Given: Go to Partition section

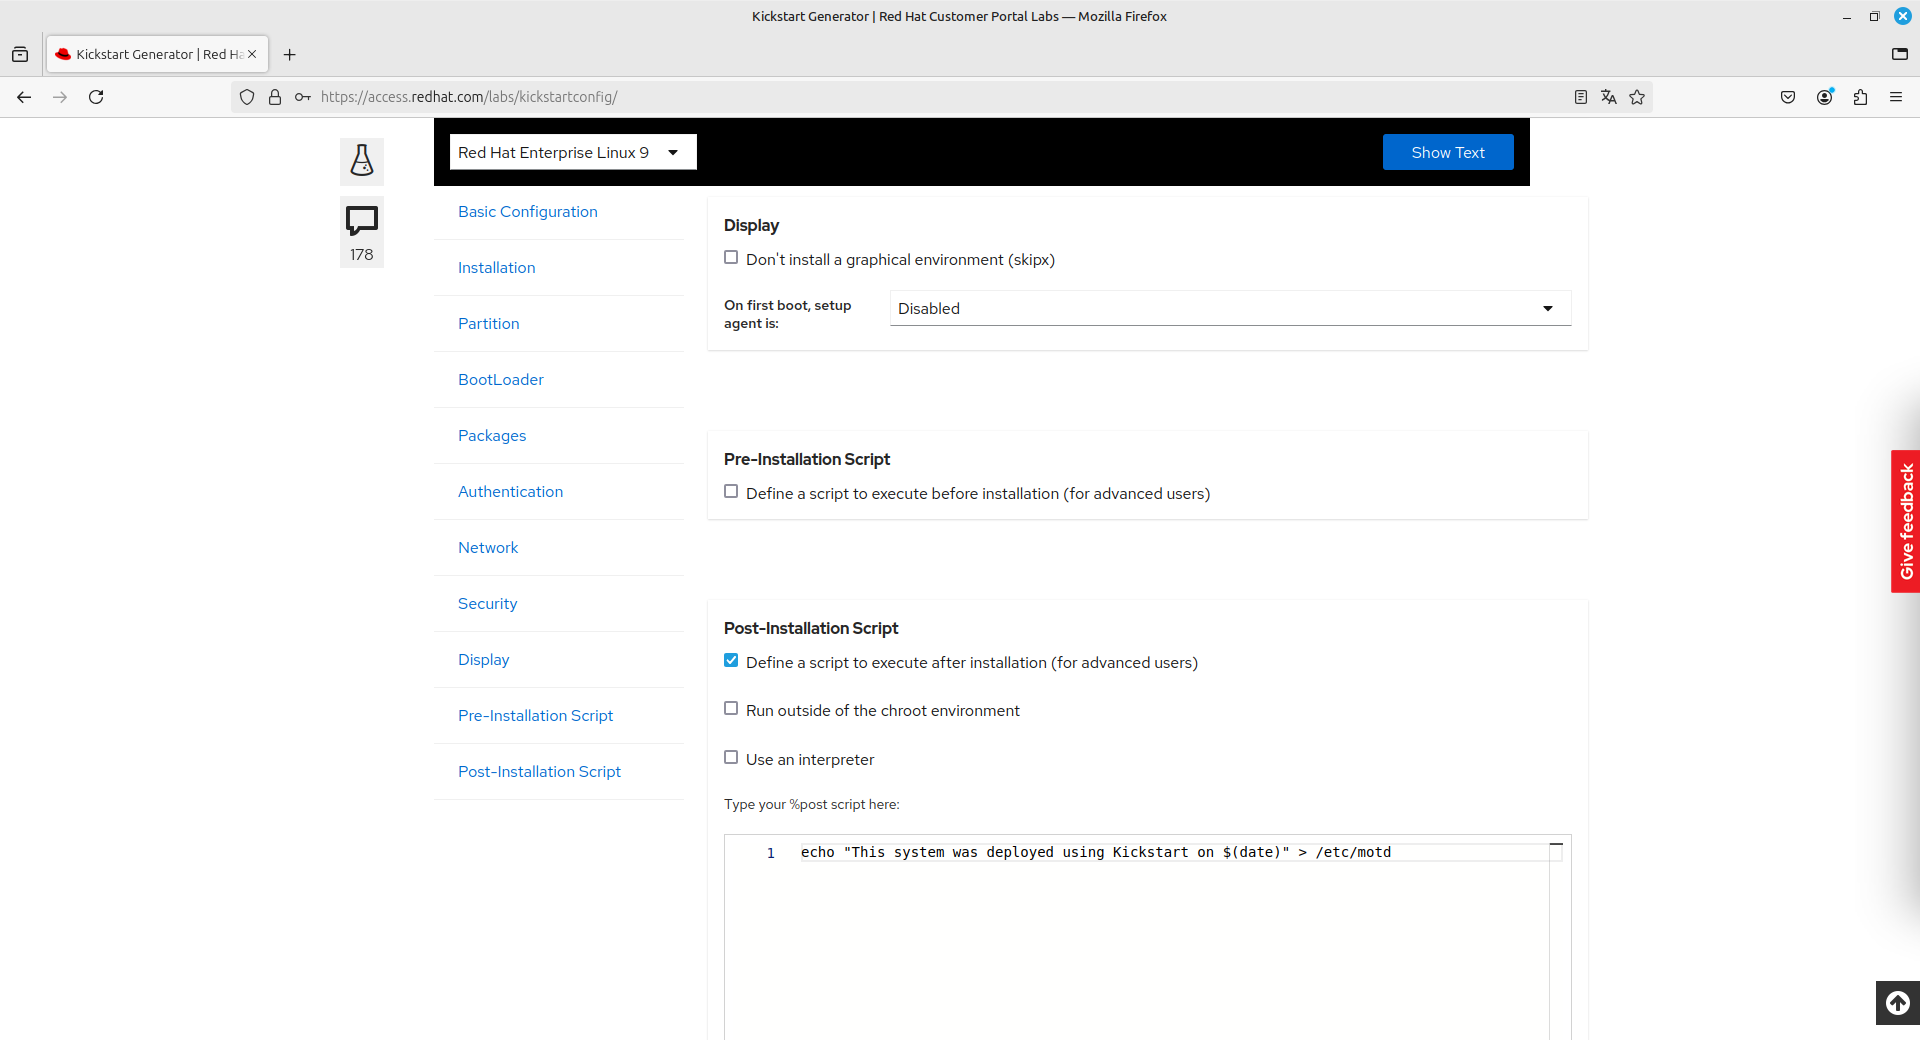Looking at the screenshot, I should [489, 324].
